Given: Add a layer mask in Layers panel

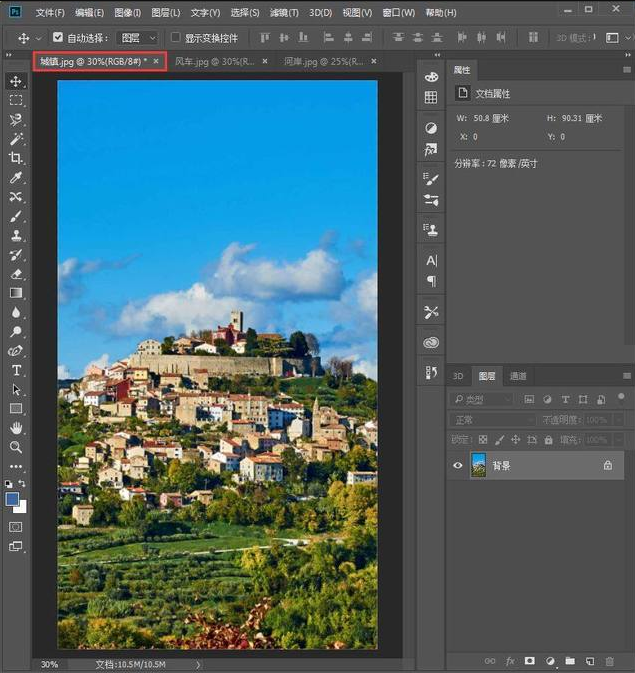Looking at the screenshot, I should point(529,661).
